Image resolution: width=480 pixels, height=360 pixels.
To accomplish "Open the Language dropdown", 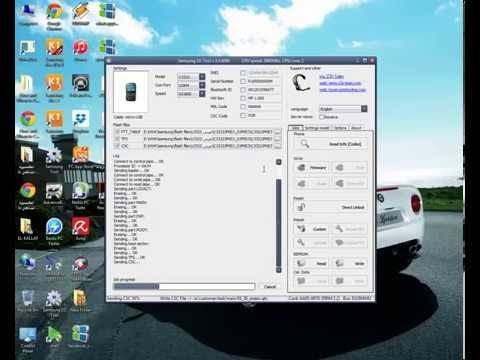I will 364,109.
